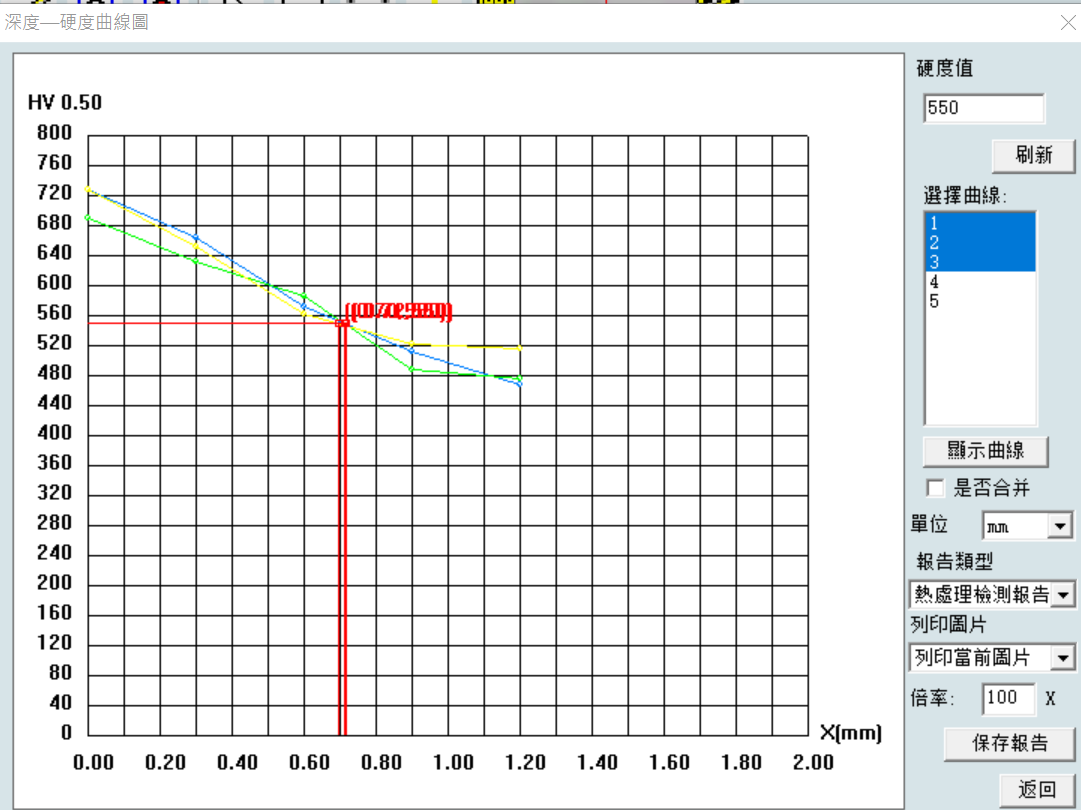Choose curve 5 in the curve list
Screen dimensions: 1081x810
point(979,301)
